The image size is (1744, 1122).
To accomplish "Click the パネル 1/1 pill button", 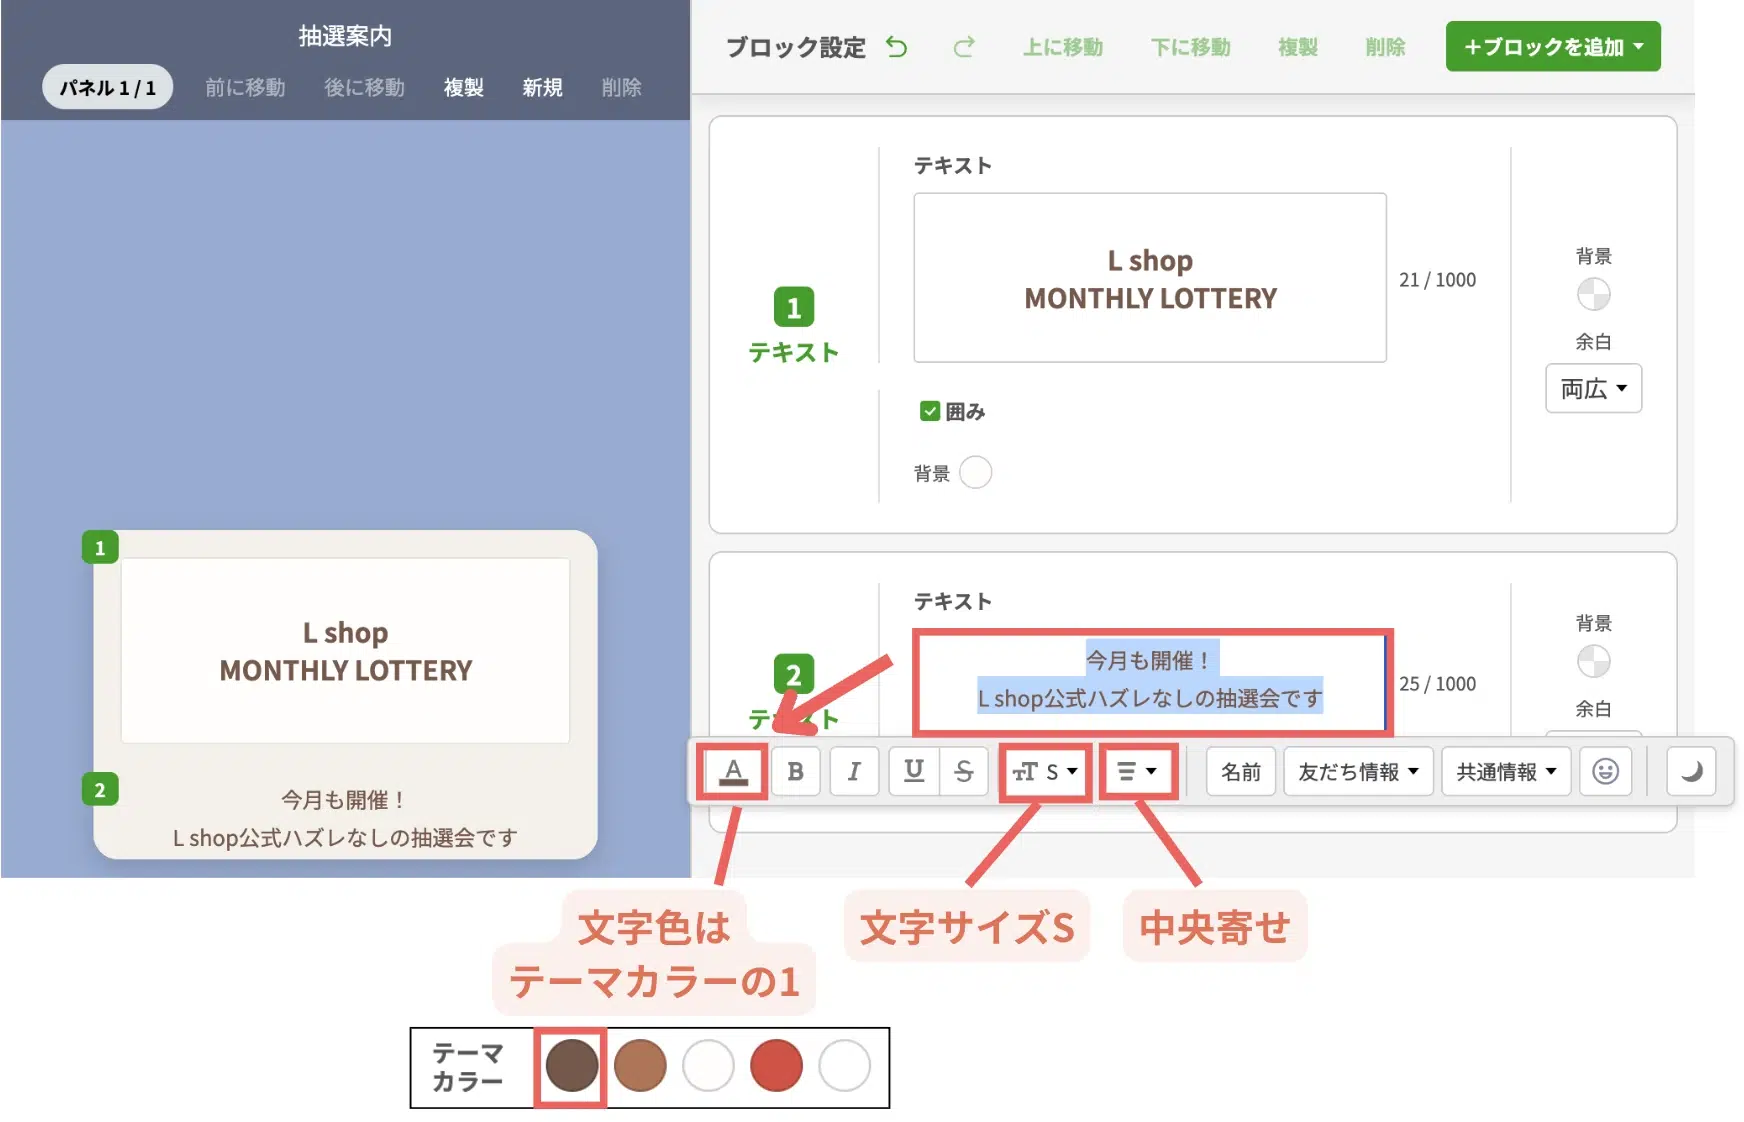I will 107,88.
